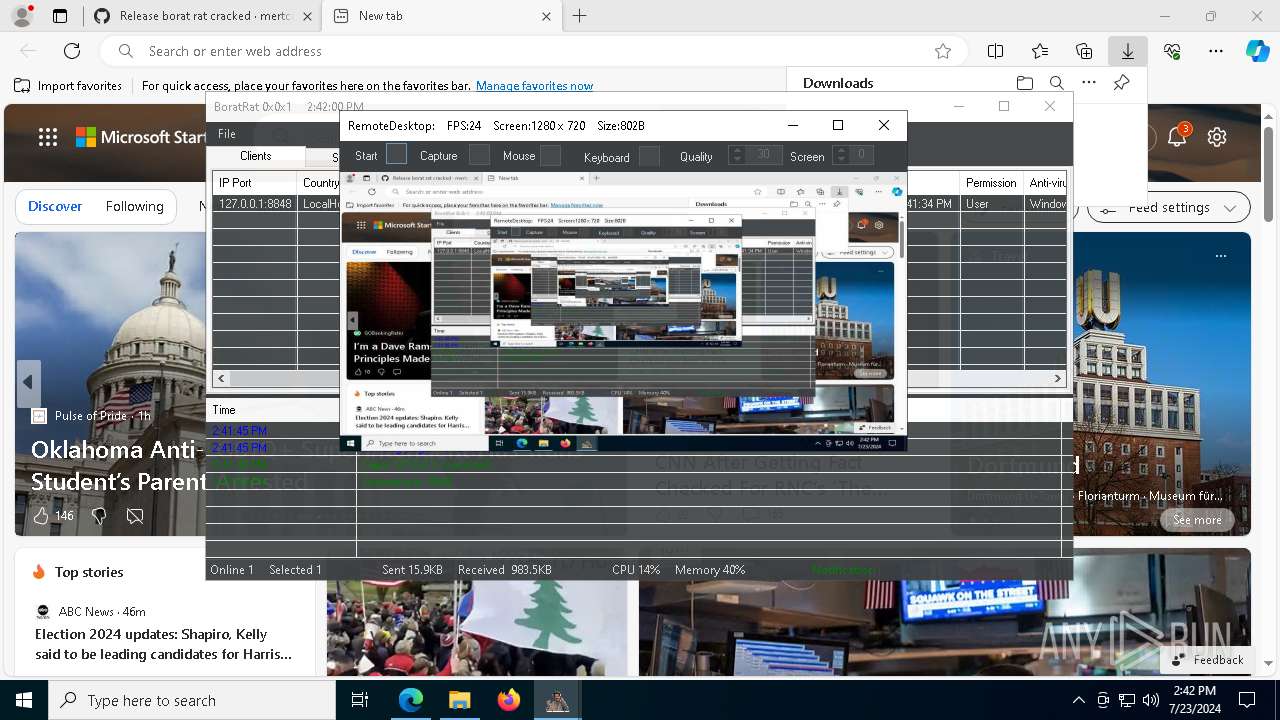Launch Firefox from the taskbar
1280x720 pixels.
click(509, 700)
